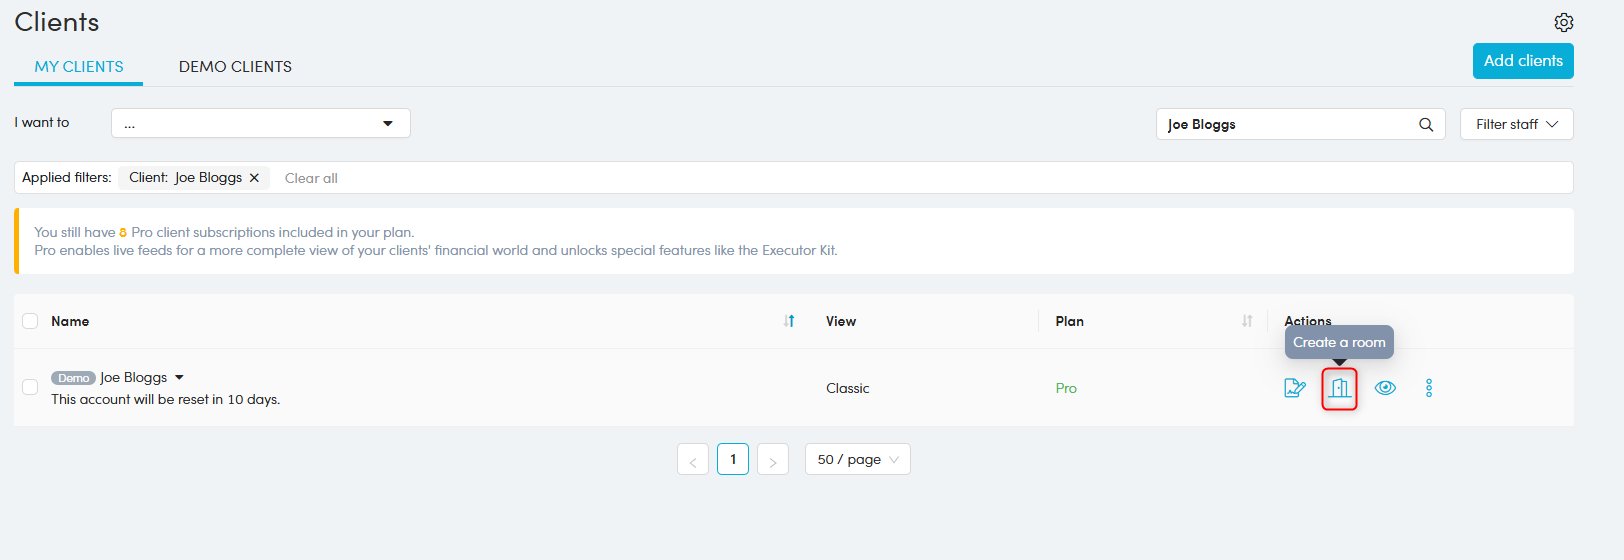Switch to the Demo Clients tab
Screen dimensions: 1624x560
[235, 67]
